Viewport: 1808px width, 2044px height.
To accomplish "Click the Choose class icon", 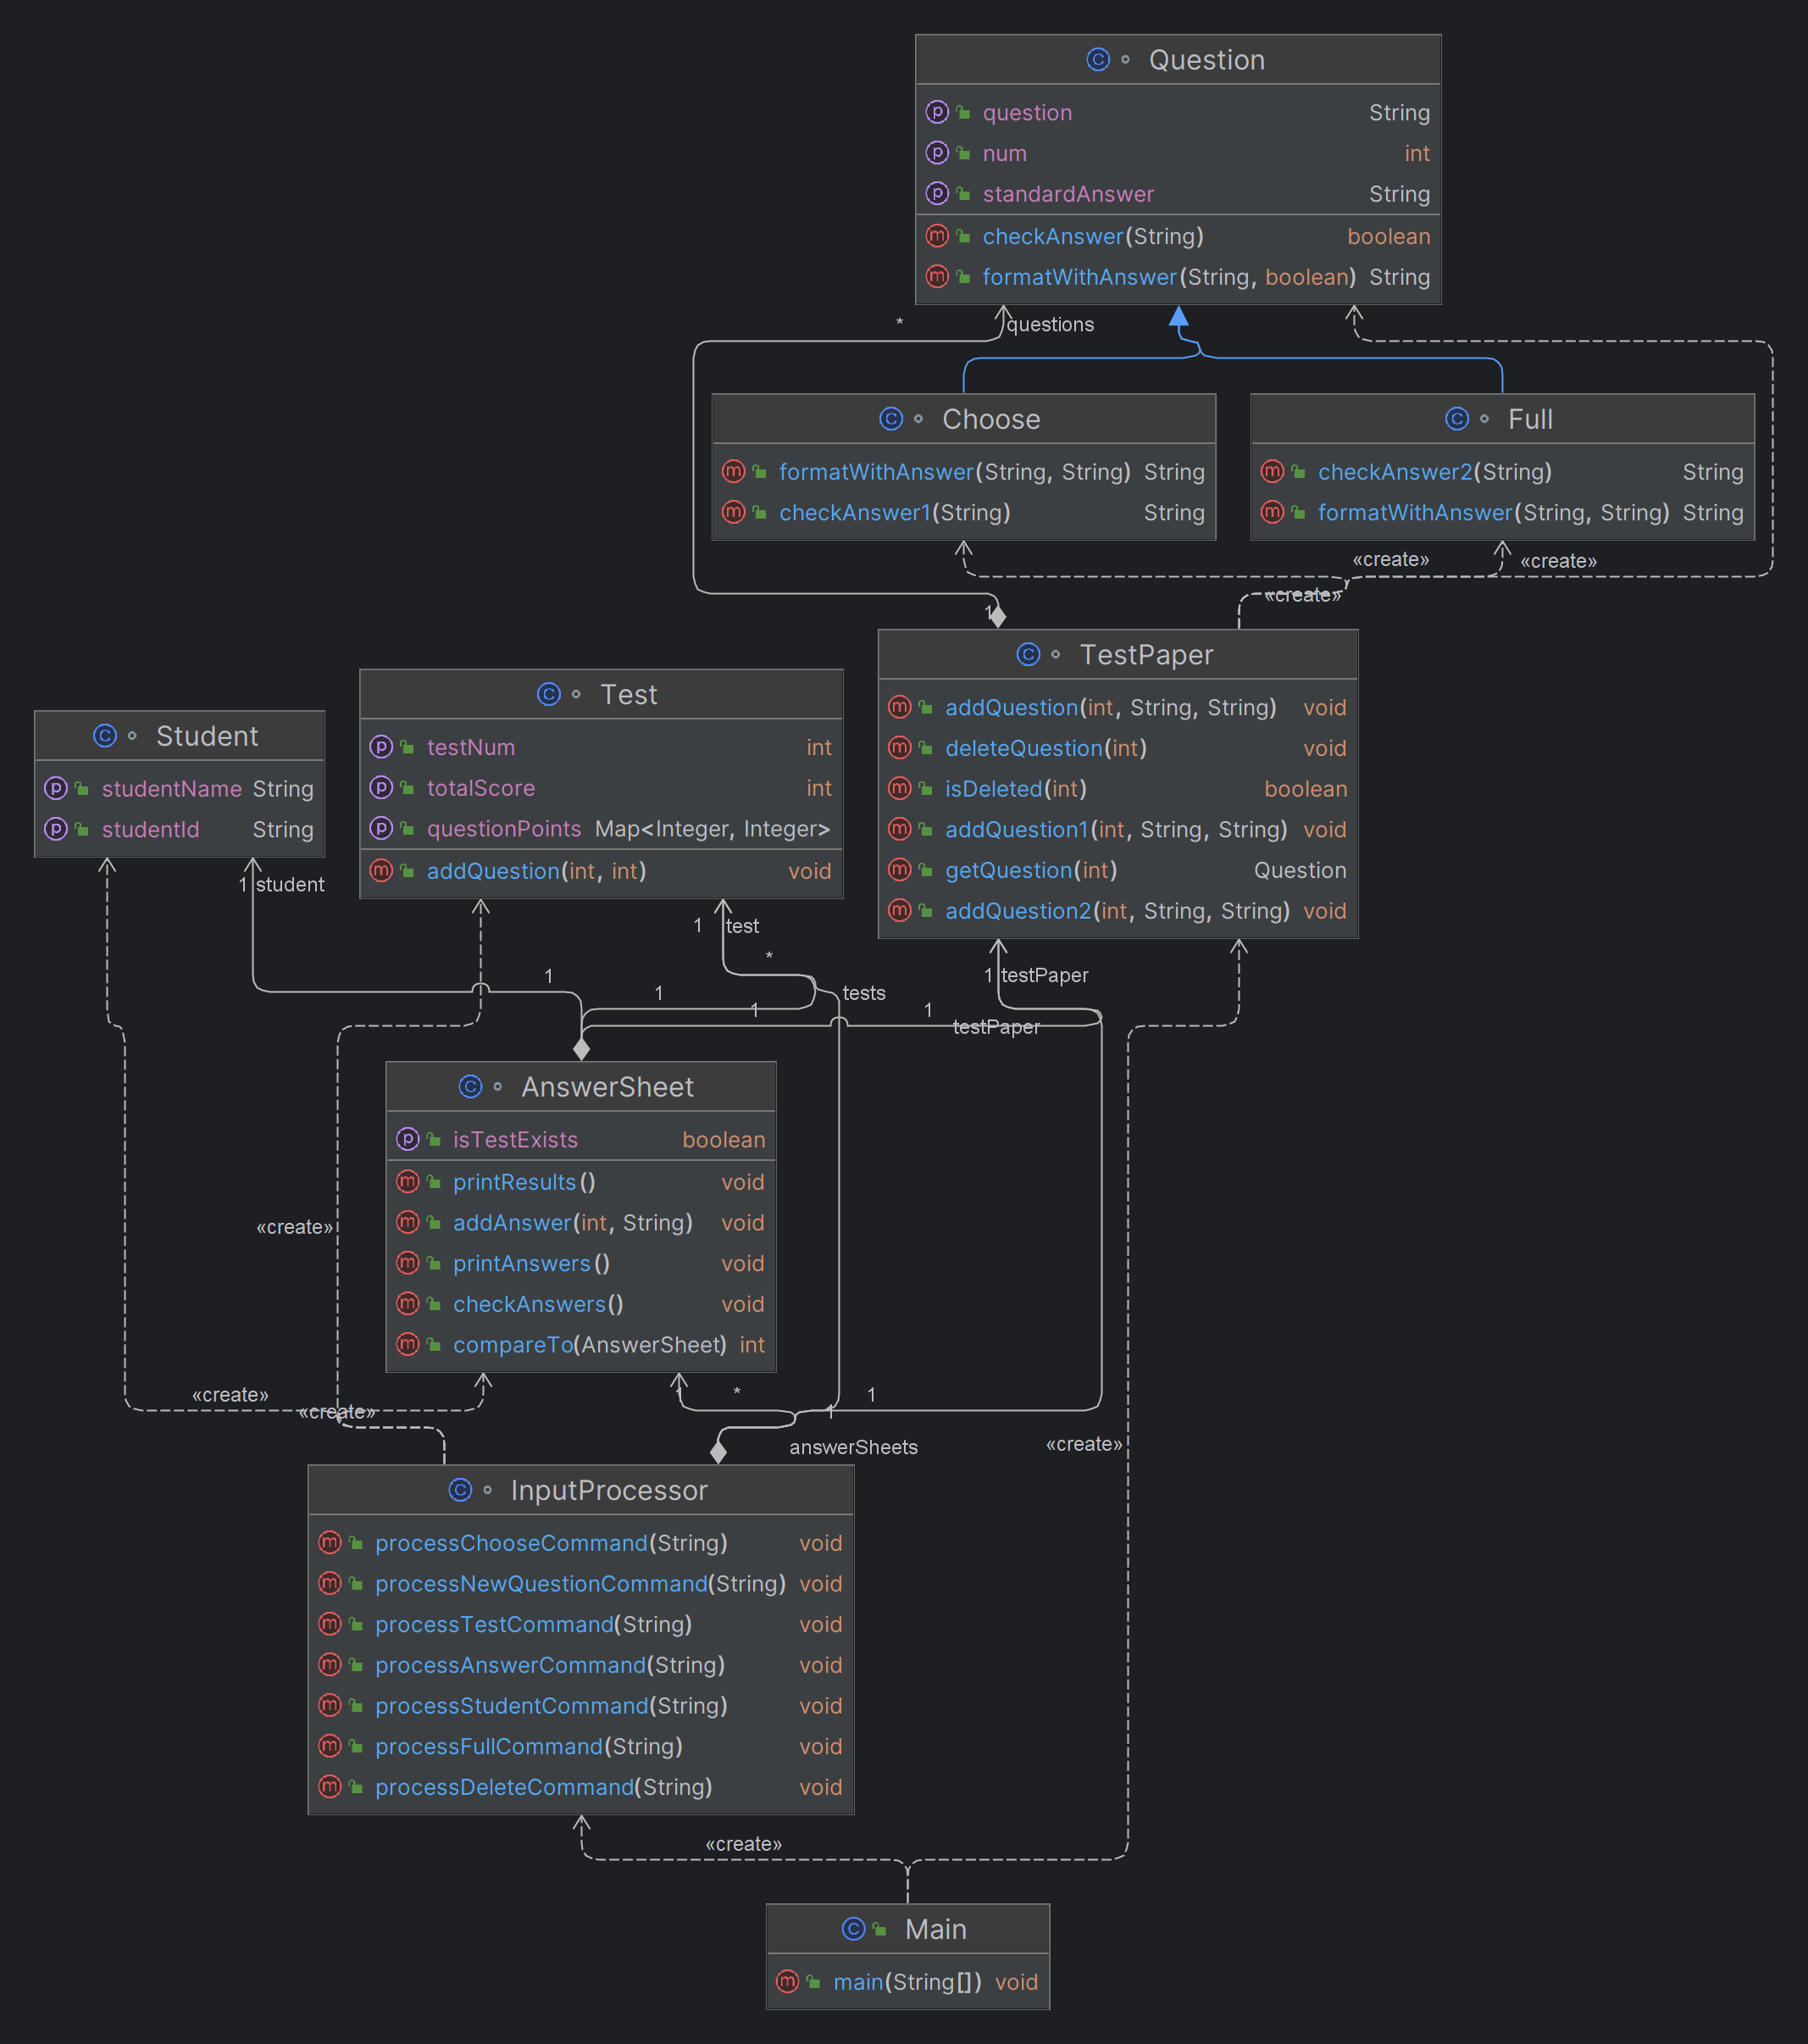I will pos(891,419).
